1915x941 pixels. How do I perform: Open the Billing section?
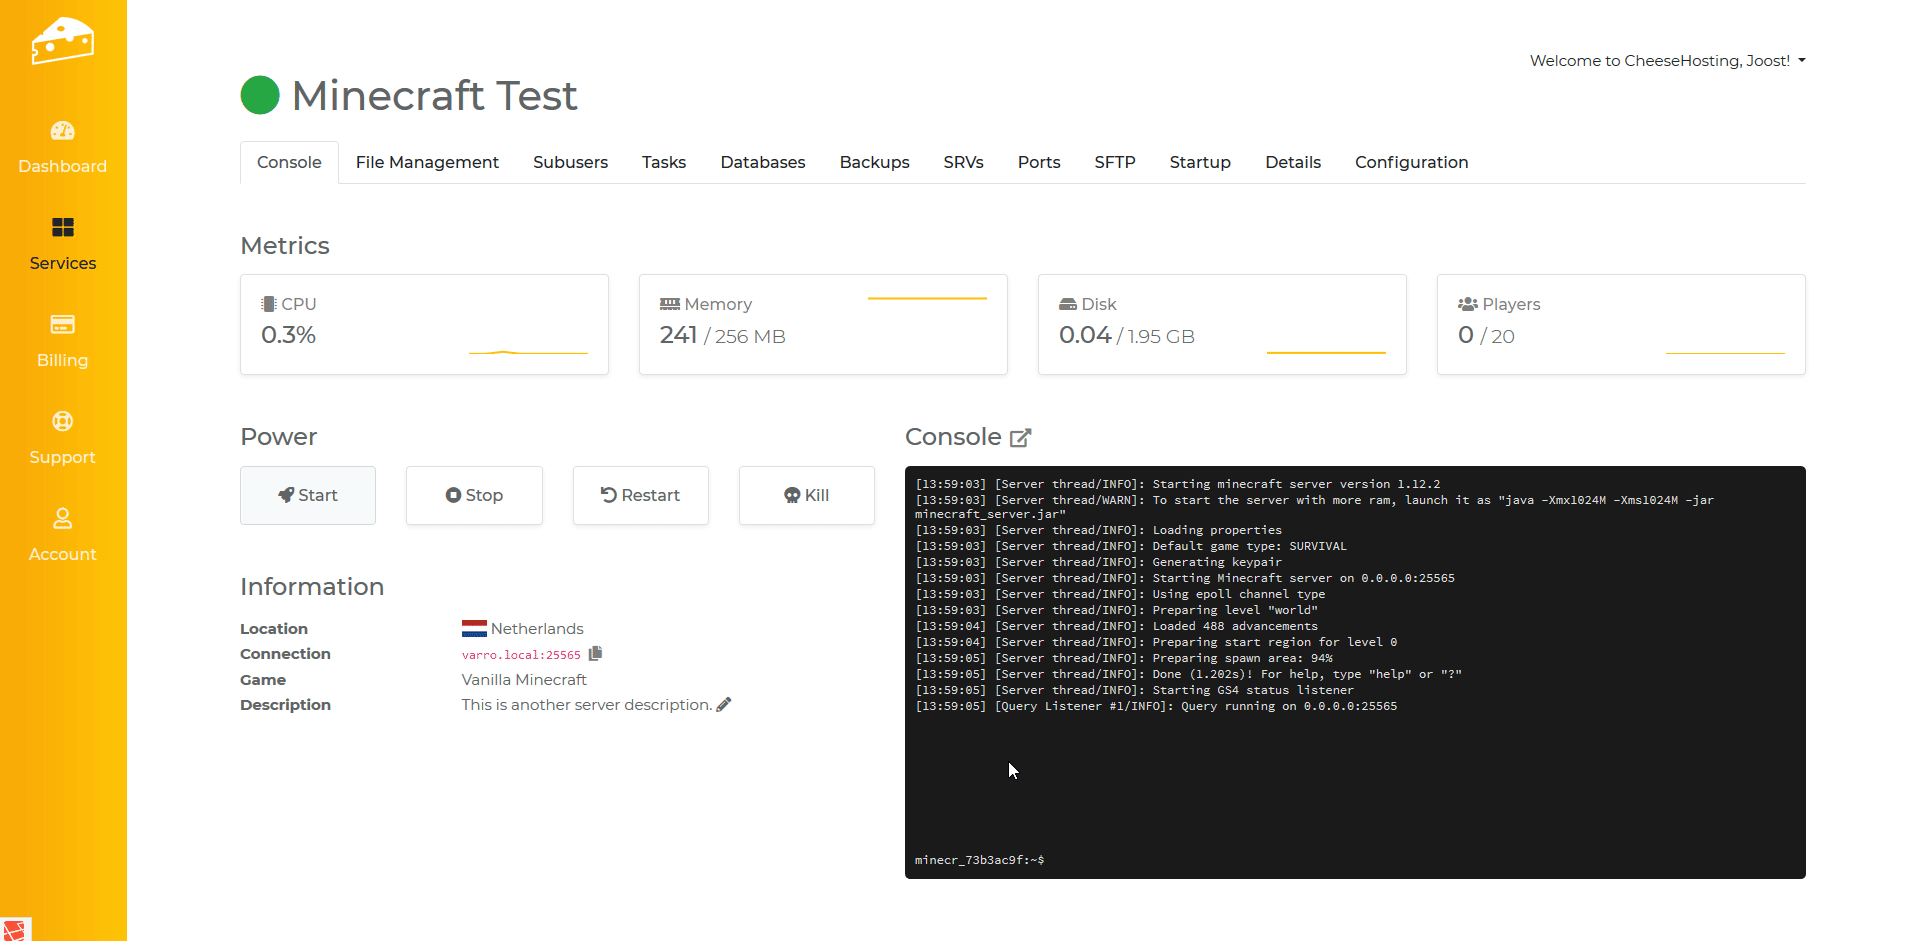pos(62,341)
